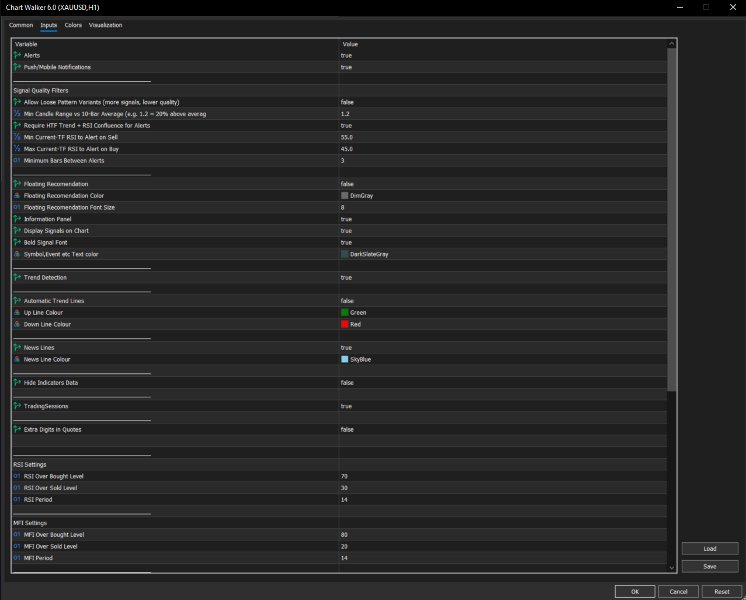Go to the Visualization tab

106,25
